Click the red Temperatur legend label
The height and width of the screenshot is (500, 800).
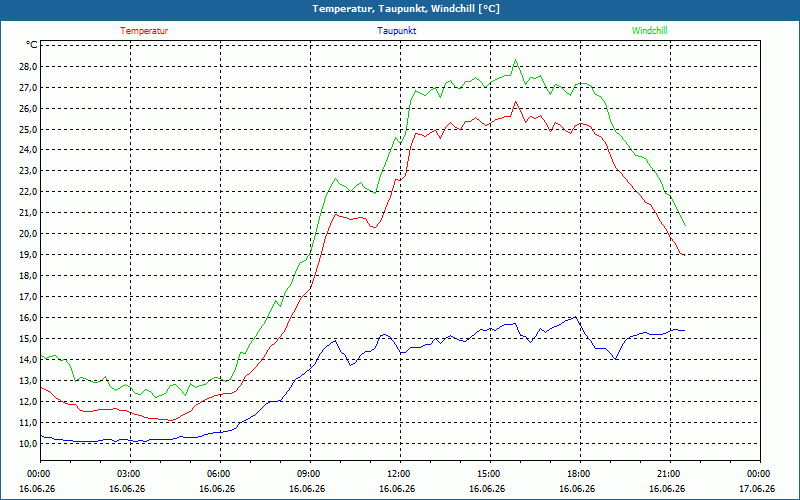[144, 31]
